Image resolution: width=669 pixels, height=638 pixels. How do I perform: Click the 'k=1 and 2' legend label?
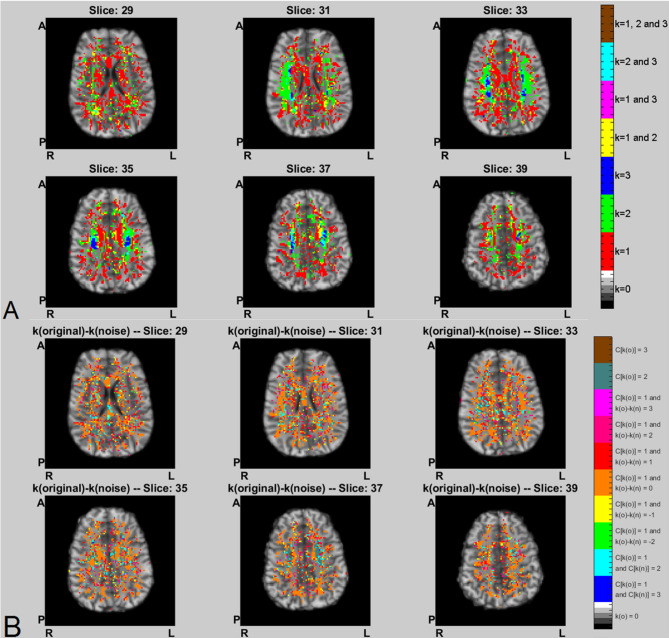tap(636, 137)
